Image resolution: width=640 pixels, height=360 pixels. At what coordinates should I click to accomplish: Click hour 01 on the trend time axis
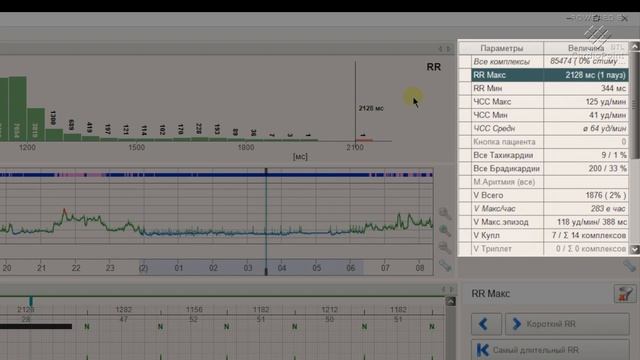coord(178,268)
